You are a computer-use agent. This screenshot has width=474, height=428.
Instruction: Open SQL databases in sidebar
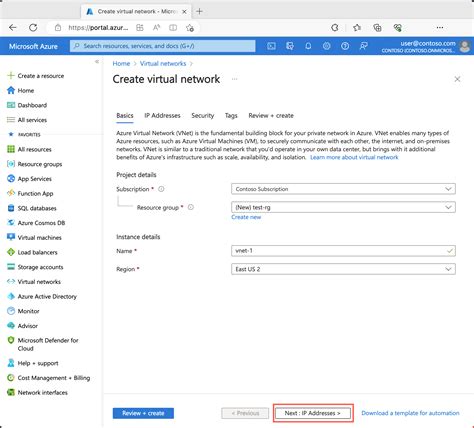32,208
